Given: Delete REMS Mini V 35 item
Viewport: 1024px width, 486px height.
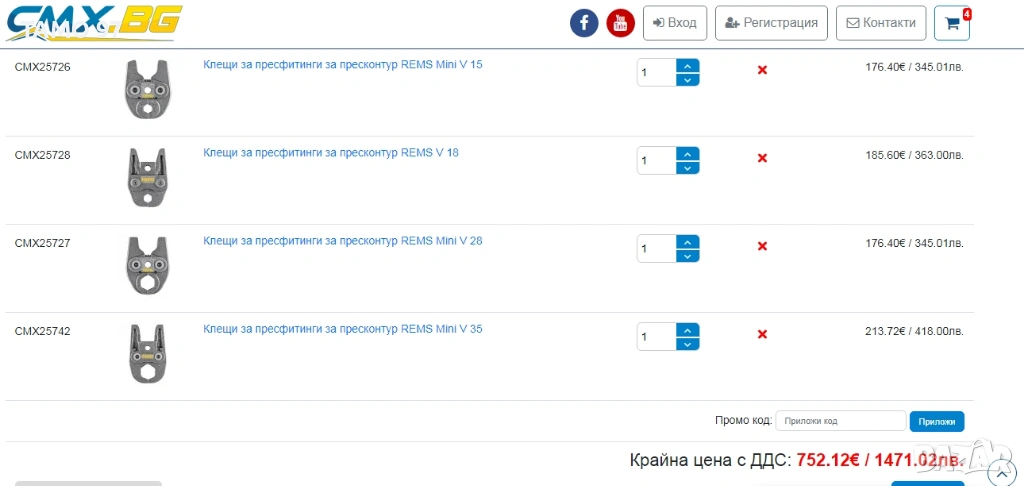Looking at the screenshot, I should click(762, 334).
